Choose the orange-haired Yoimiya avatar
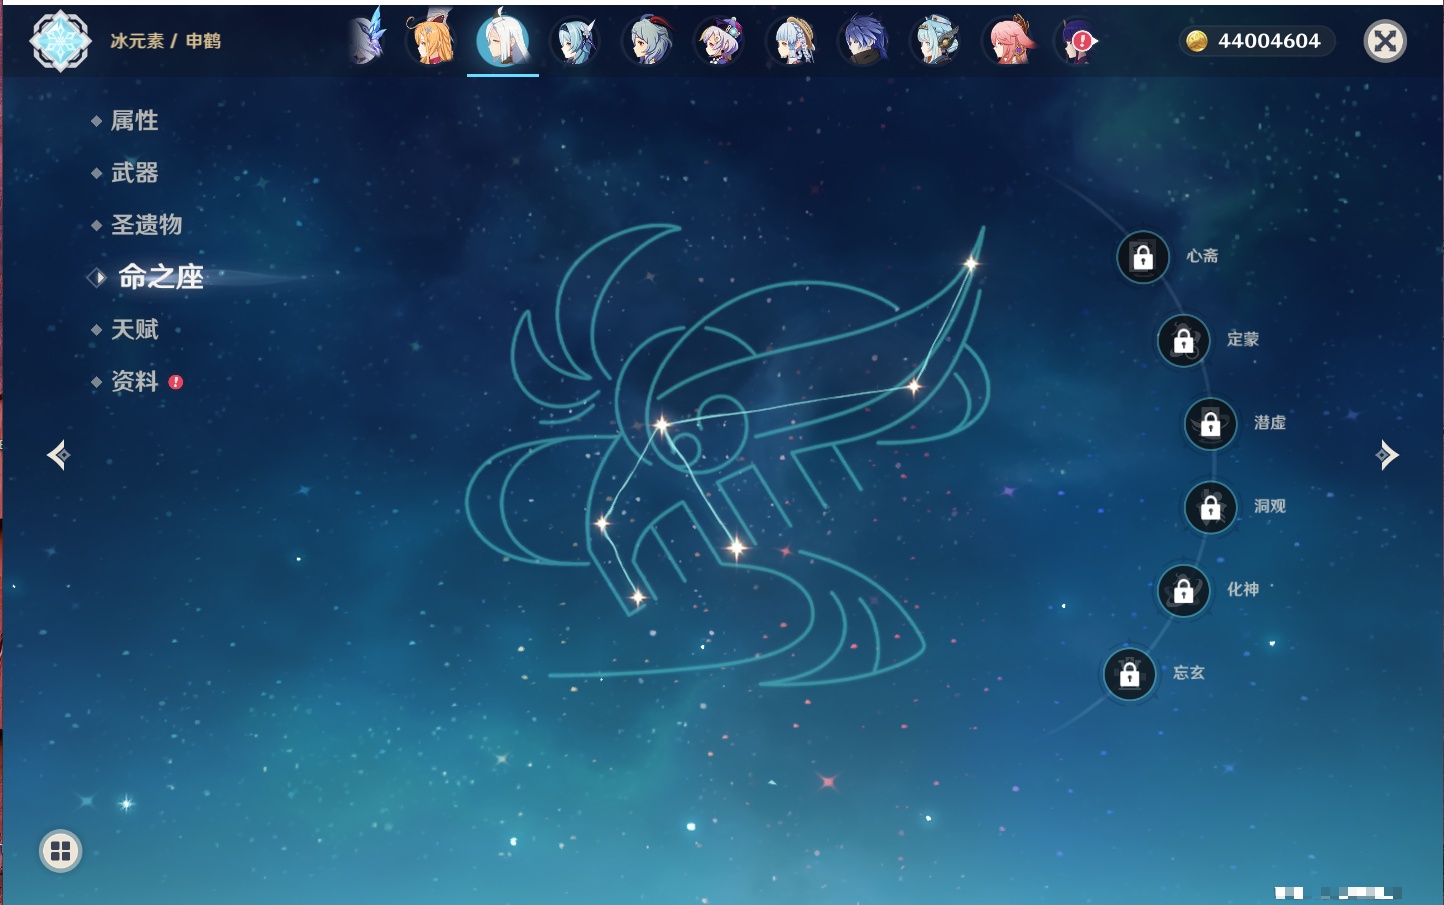 (432, 41)
